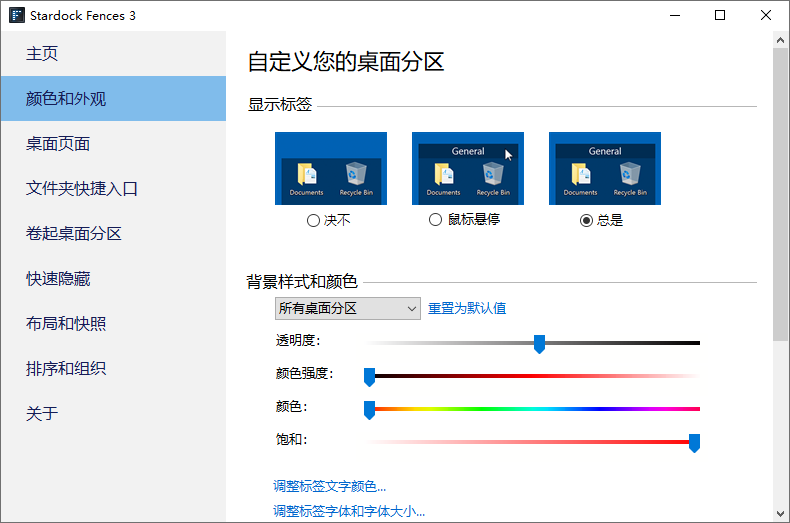Click the 重置为默认值 link
The height and width of the screenshot is (523, 790).
click(x=467, y=308)
